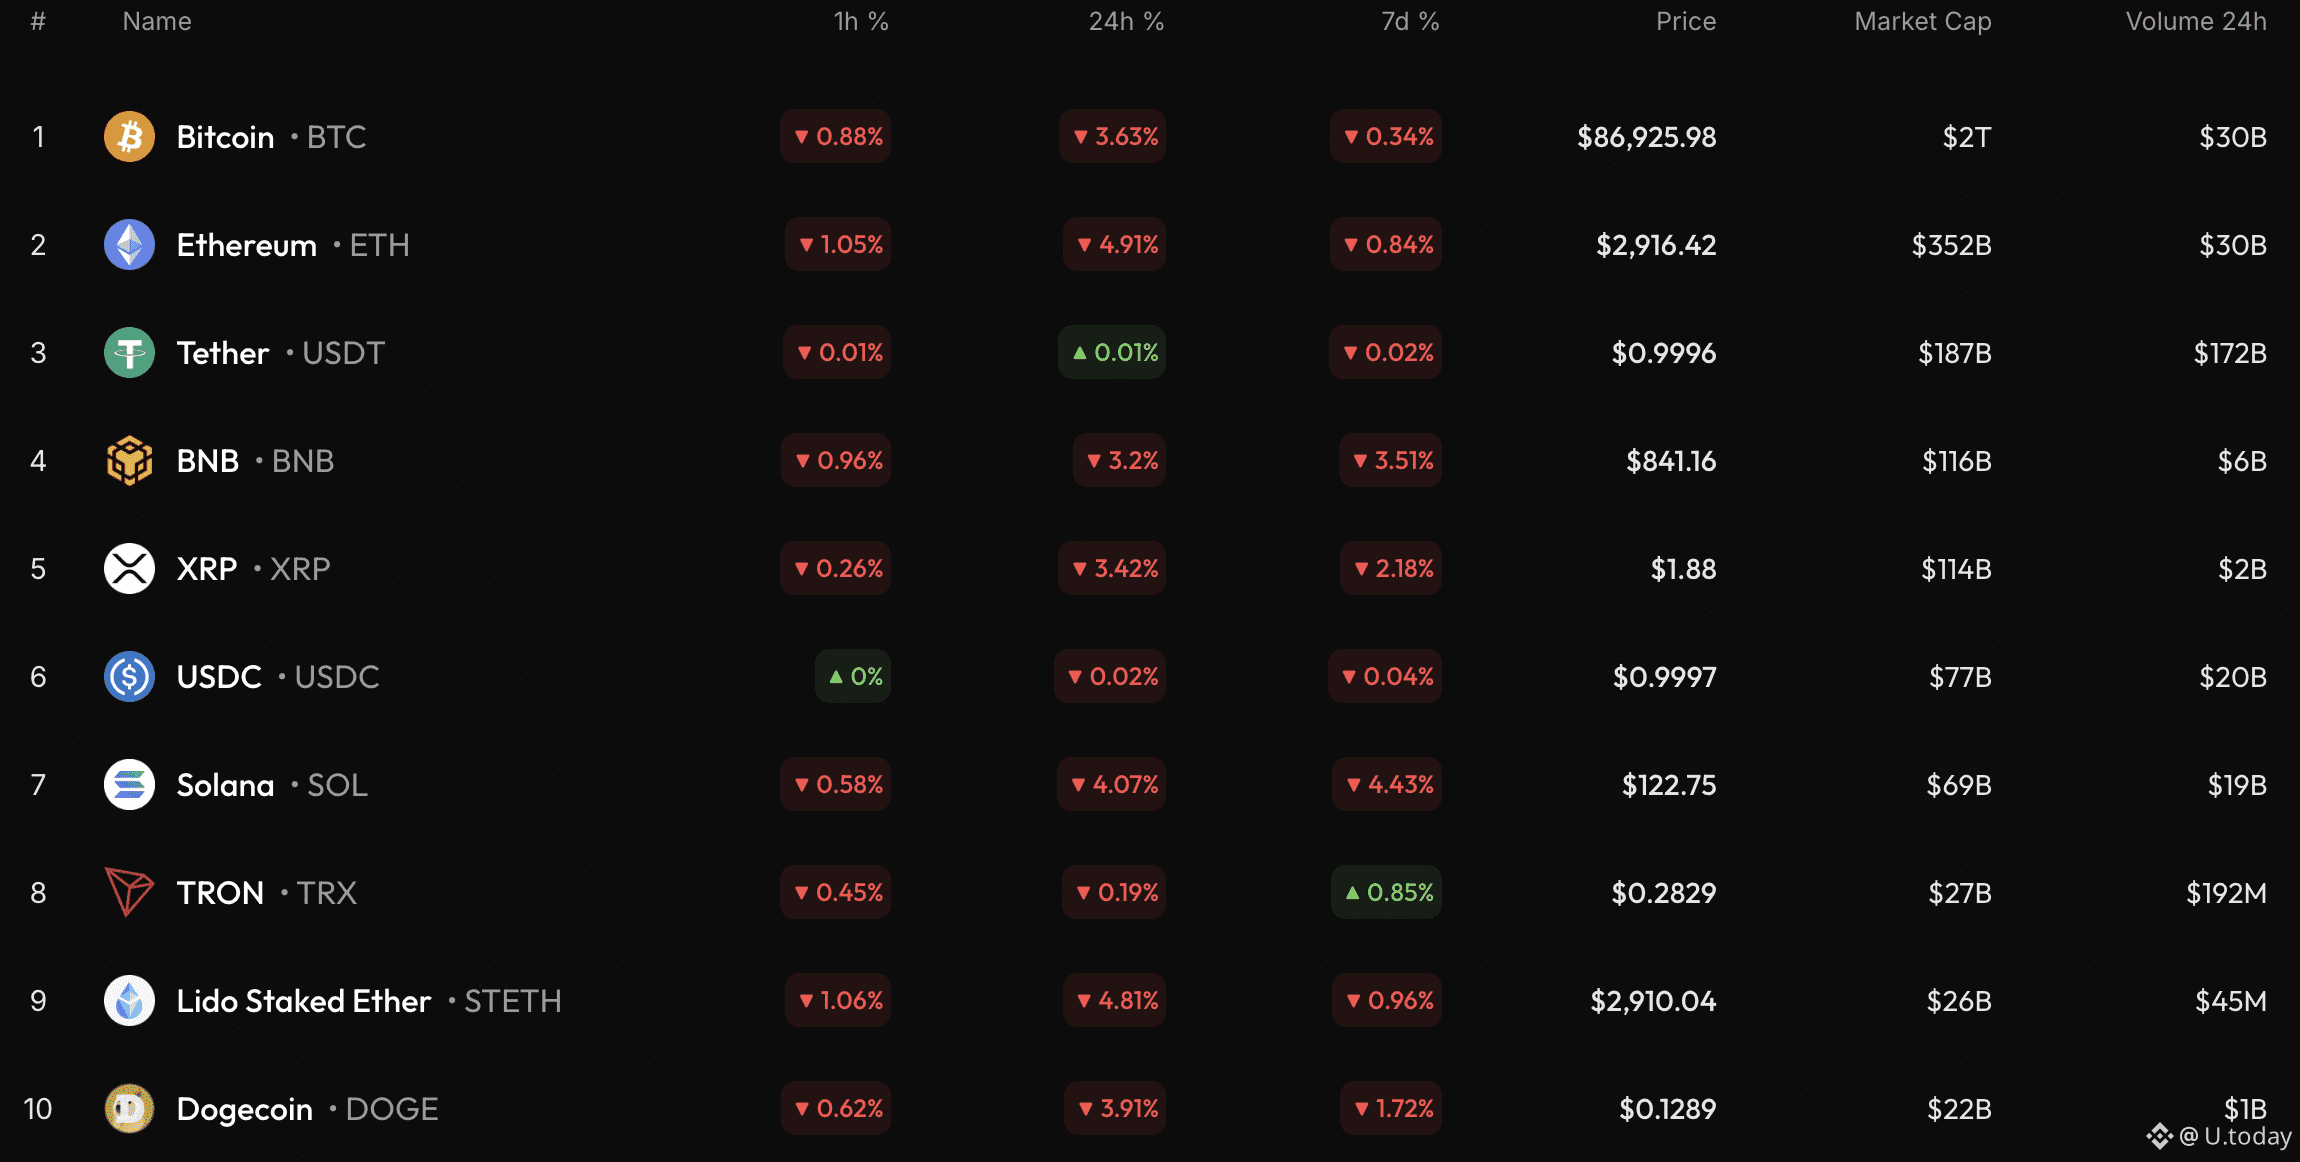Click the blue USDC logo icon

click(129, 677)
